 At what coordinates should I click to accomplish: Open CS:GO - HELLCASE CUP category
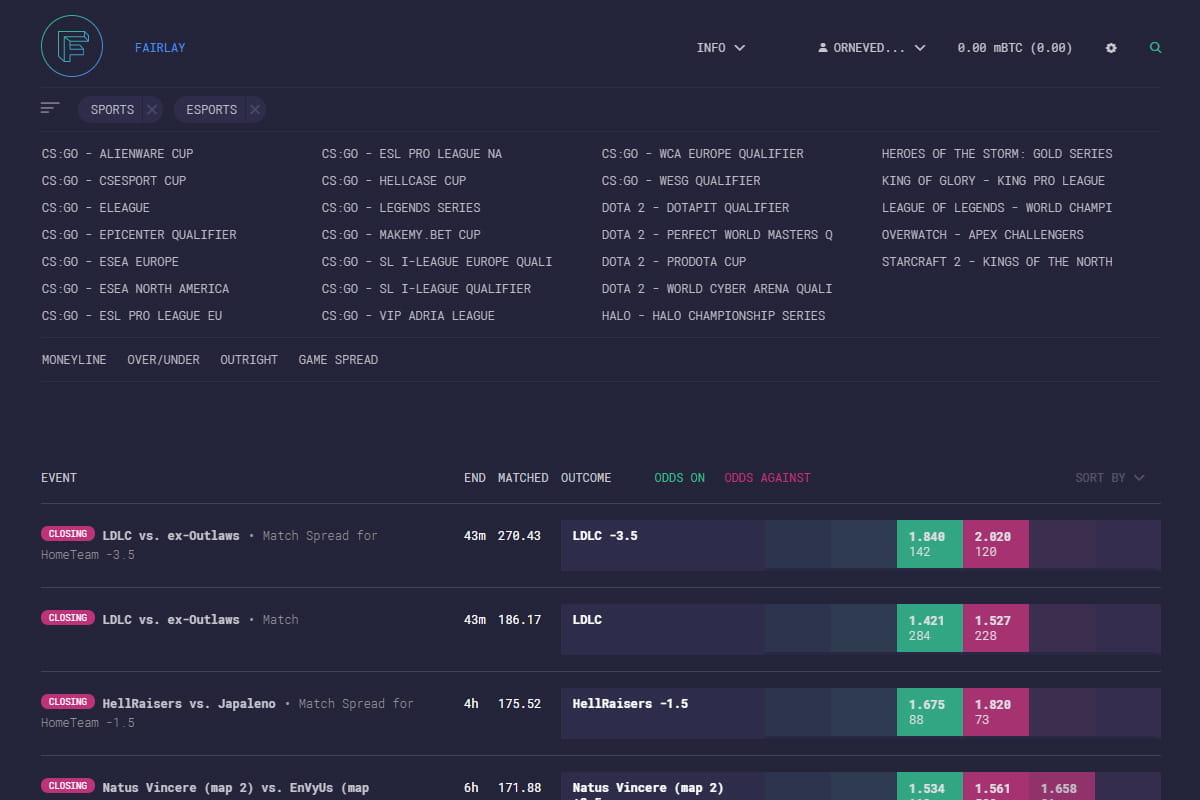point(394,181)
